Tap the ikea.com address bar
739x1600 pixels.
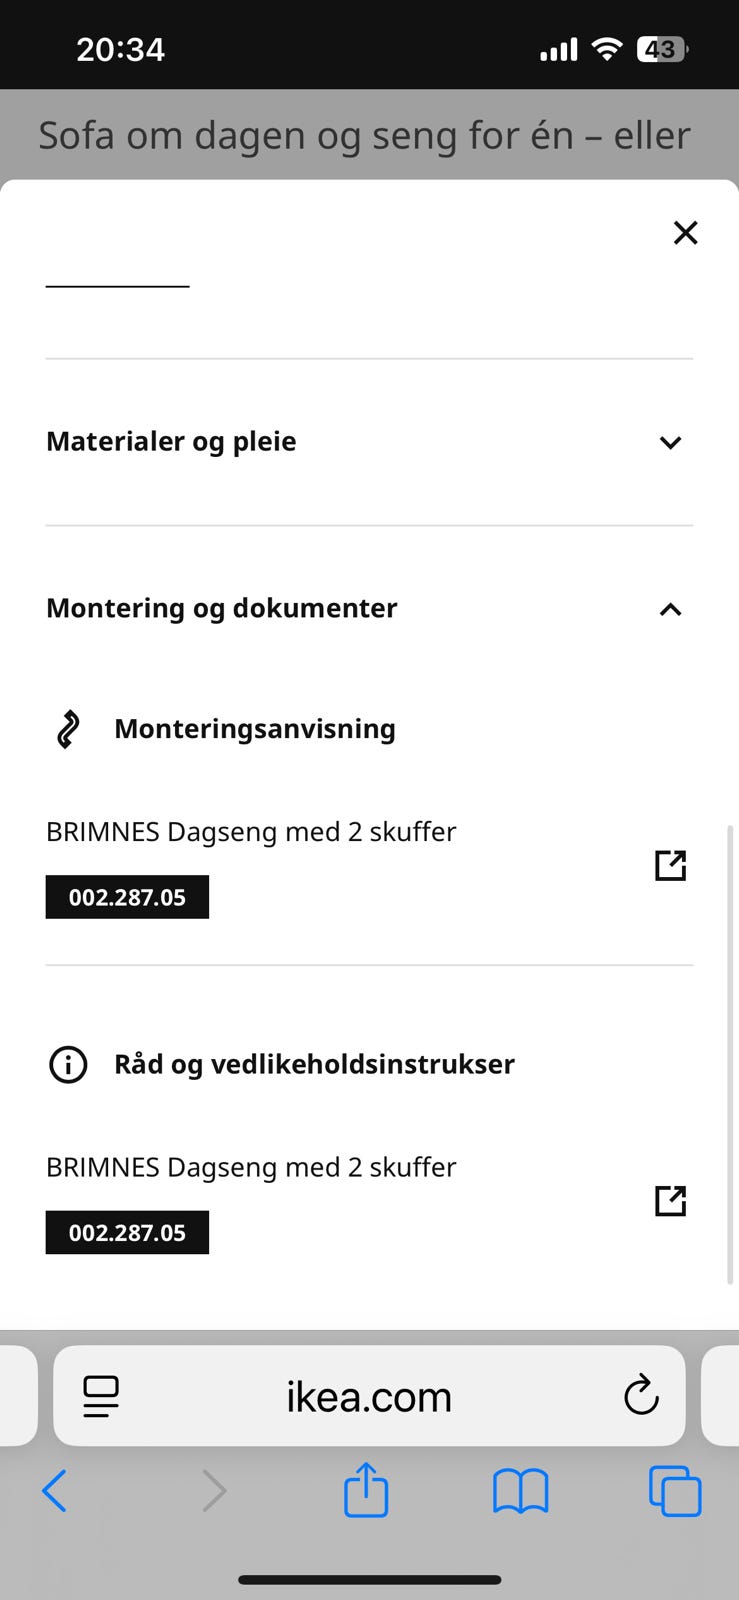click(369, 1395)
